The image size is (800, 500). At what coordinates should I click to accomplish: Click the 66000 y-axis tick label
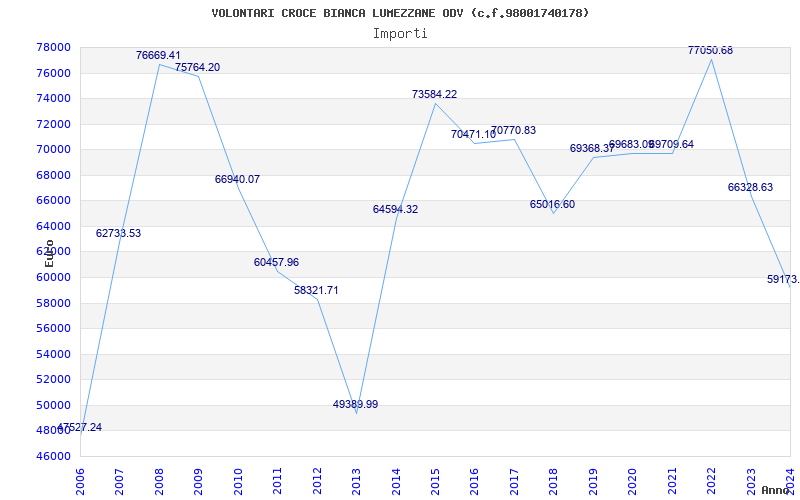coord(53,201)
